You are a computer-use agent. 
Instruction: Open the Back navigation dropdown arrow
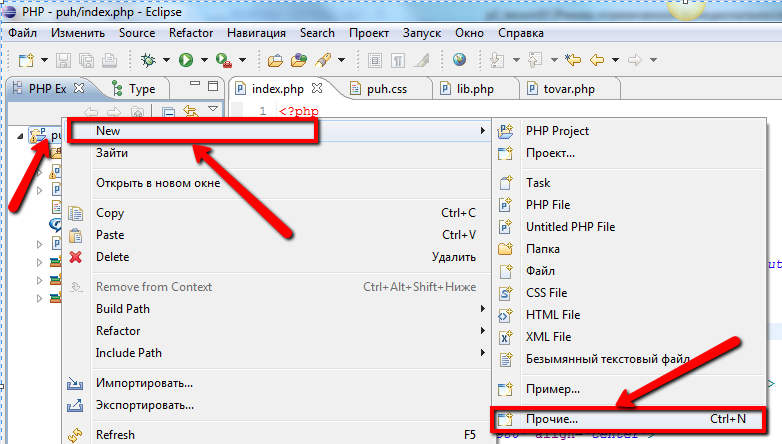pos(615,60)
